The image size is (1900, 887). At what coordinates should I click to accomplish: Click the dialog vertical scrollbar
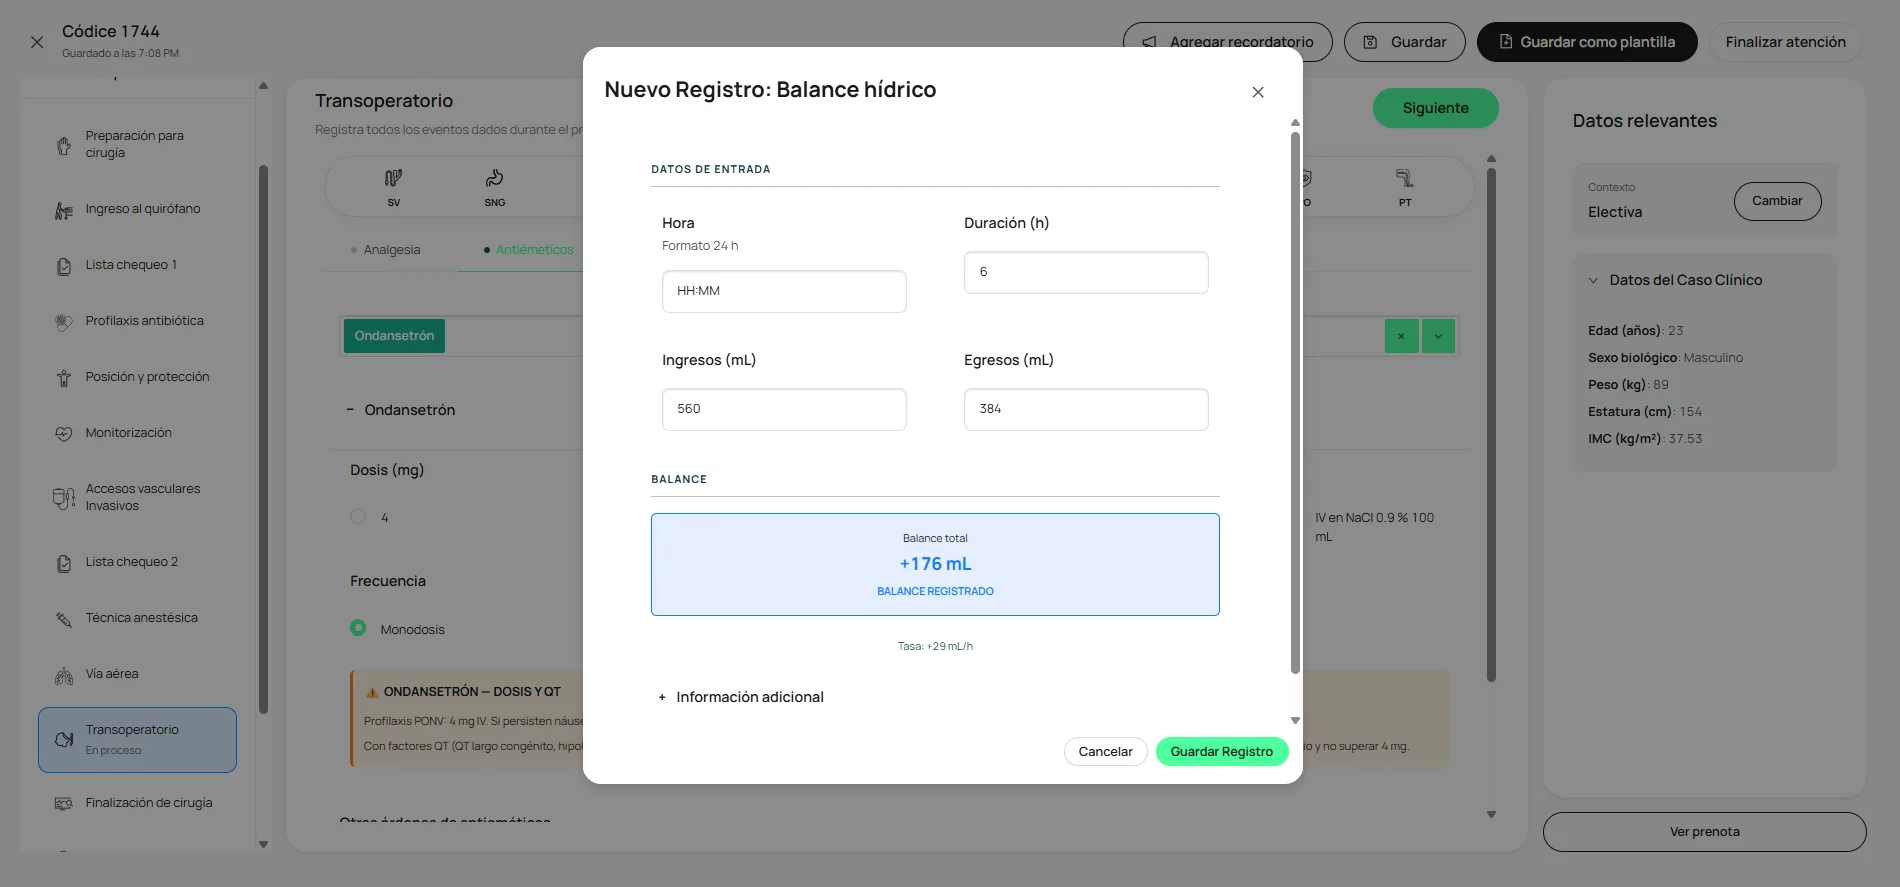pyautogui.click(x=1295, y=403)
